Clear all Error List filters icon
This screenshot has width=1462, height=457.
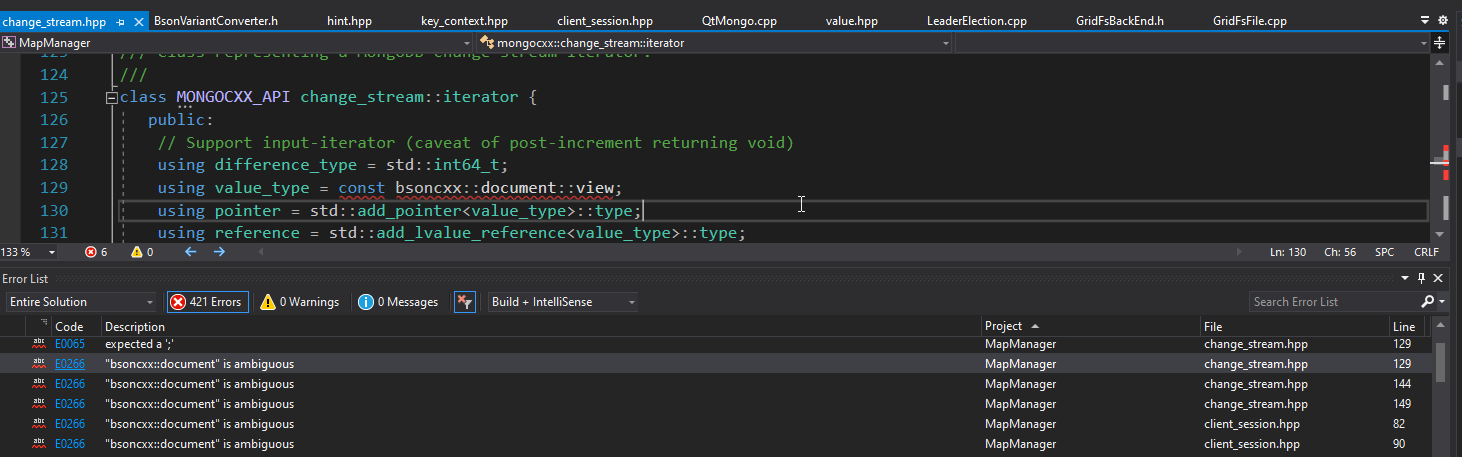click(x=464, y=302)
